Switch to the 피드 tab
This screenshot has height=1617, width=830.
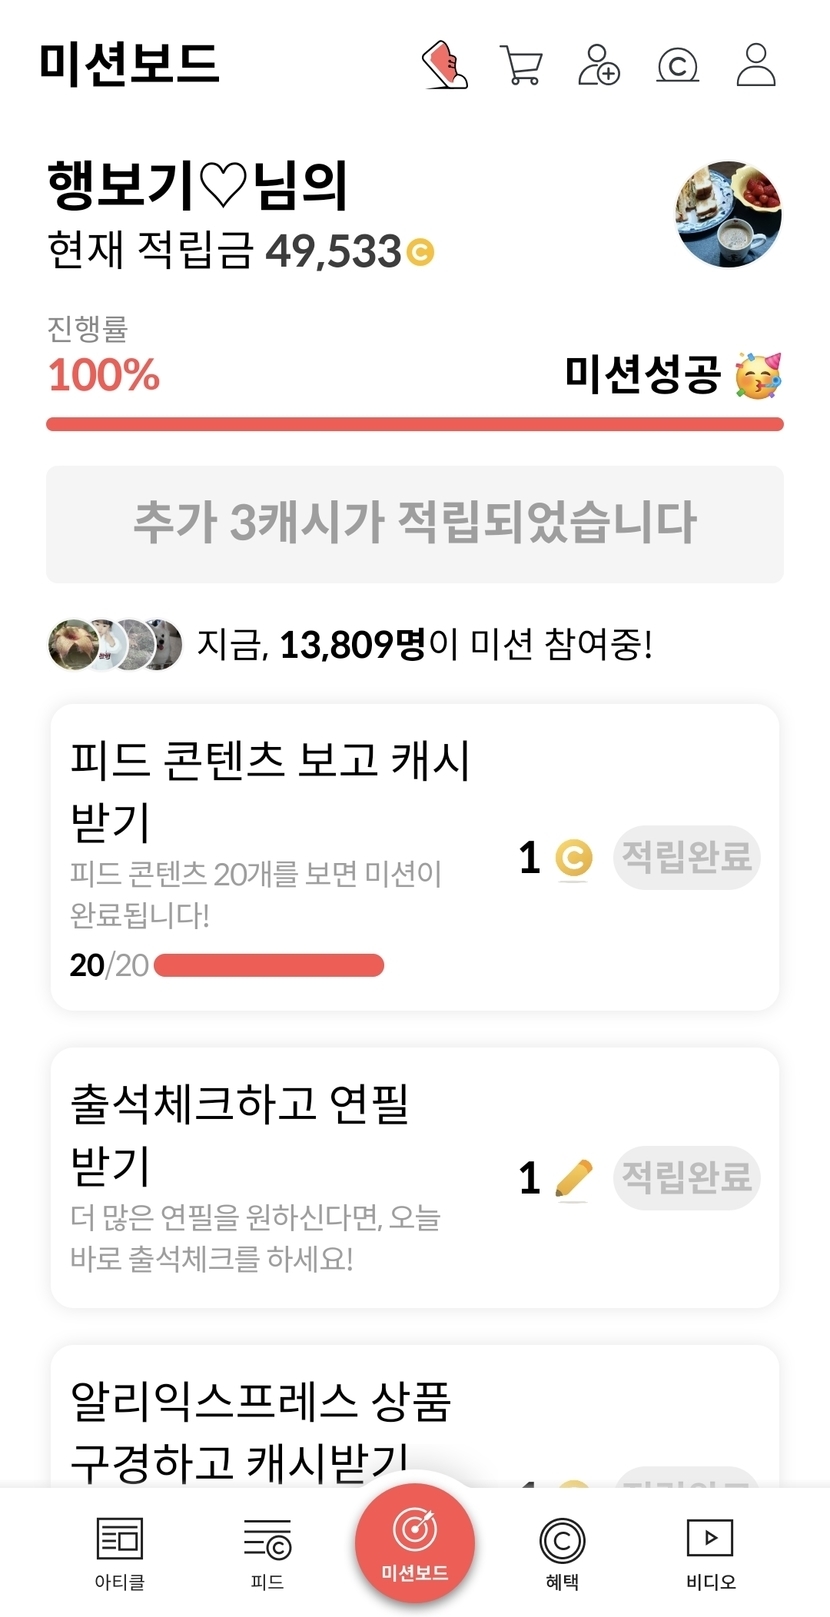coord(267,1552)
